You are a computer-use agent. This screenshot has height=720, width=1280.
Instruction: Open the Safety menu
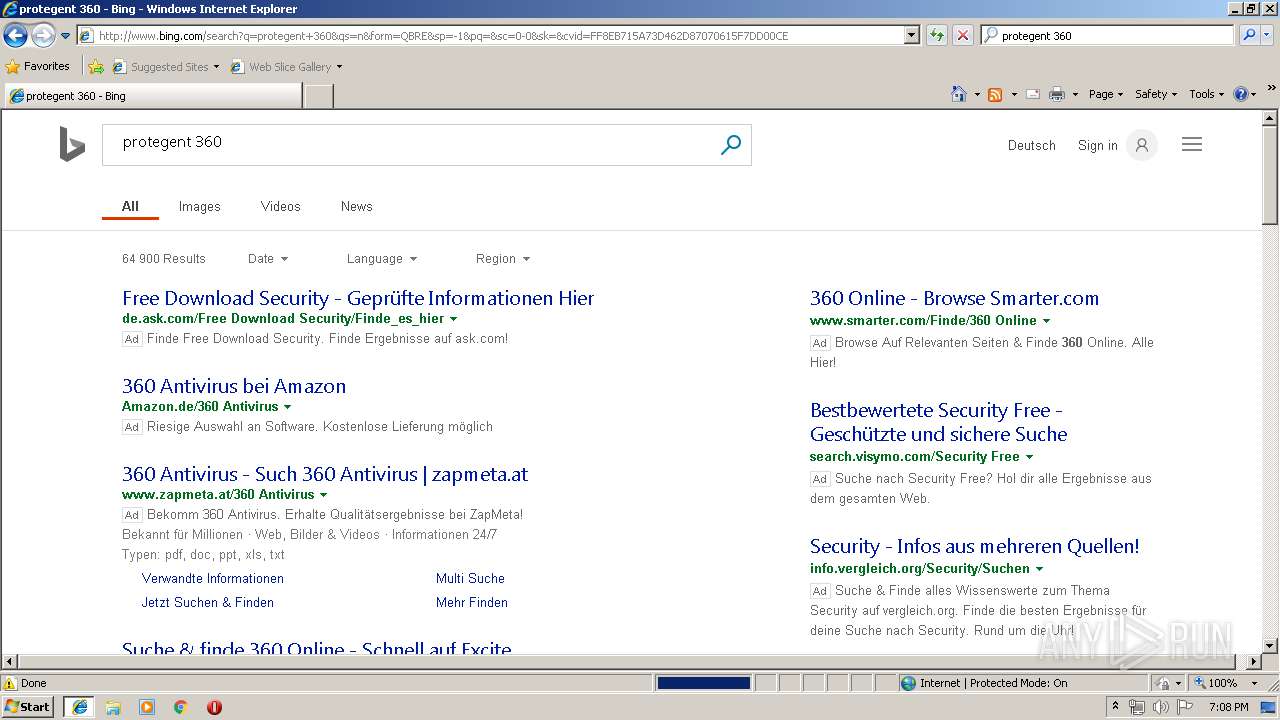[1156, 94]
